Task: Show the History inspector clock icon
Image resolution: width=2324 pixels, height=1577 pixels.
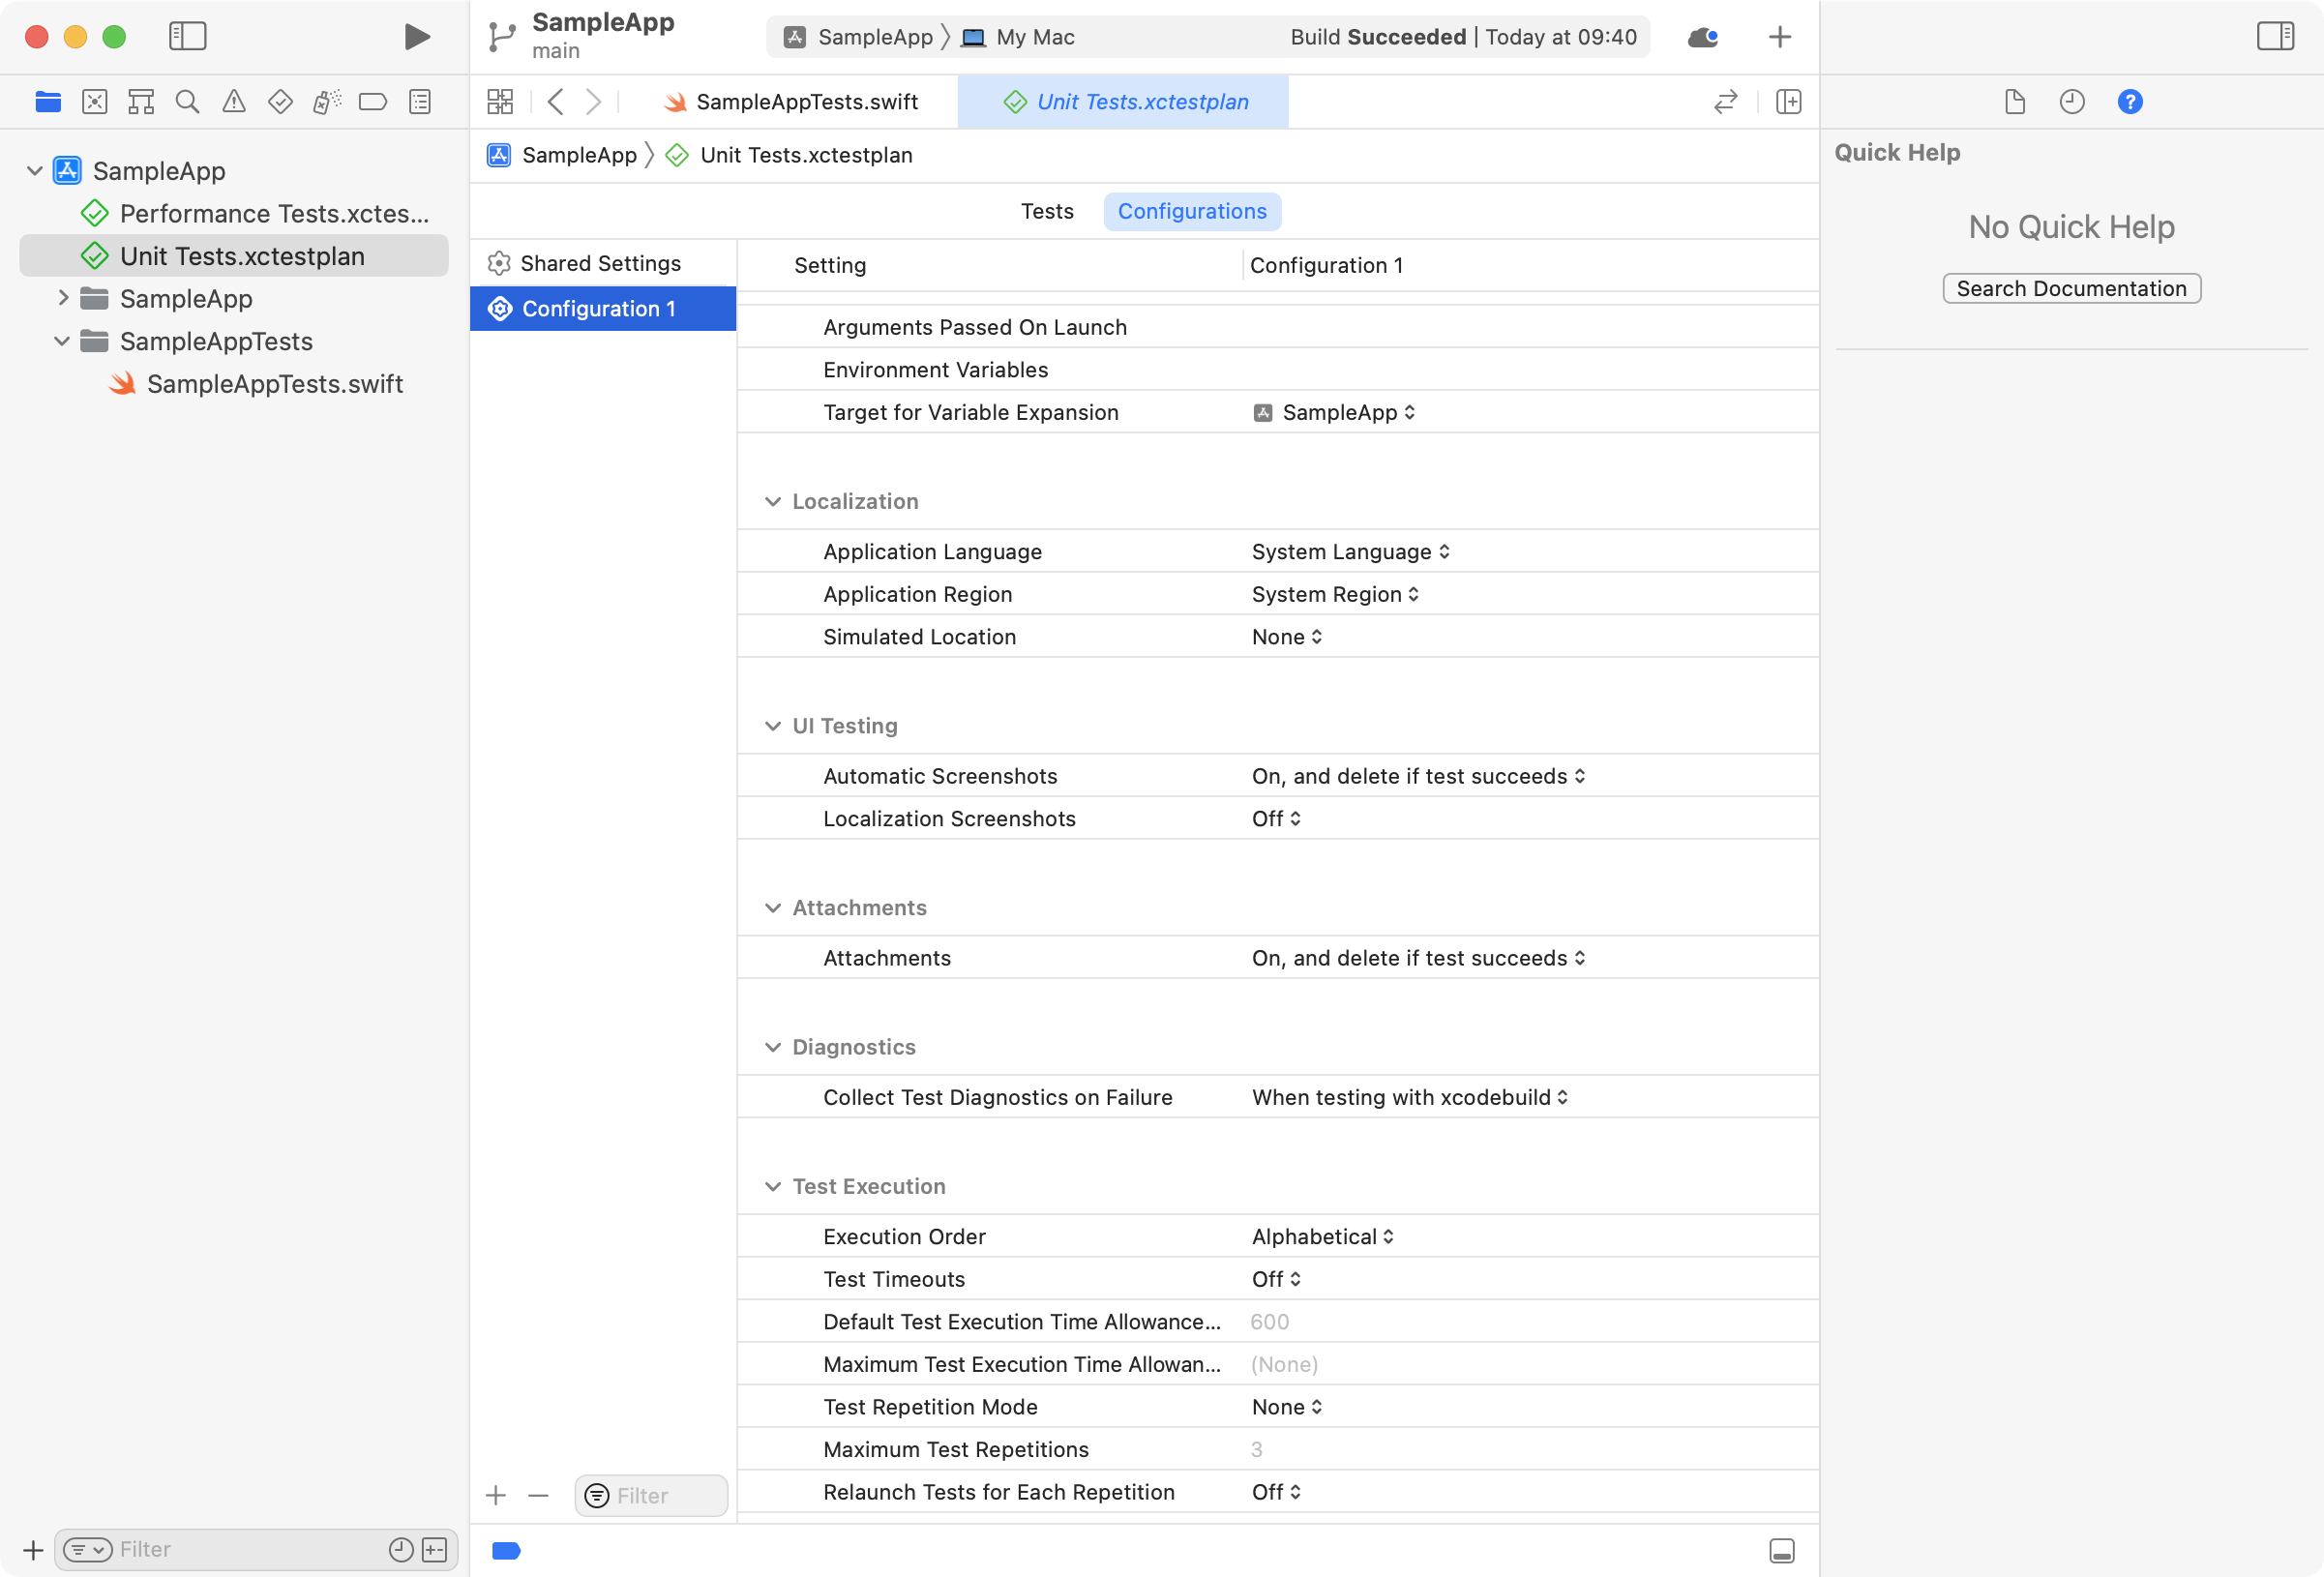Action: pos(2071,101)
